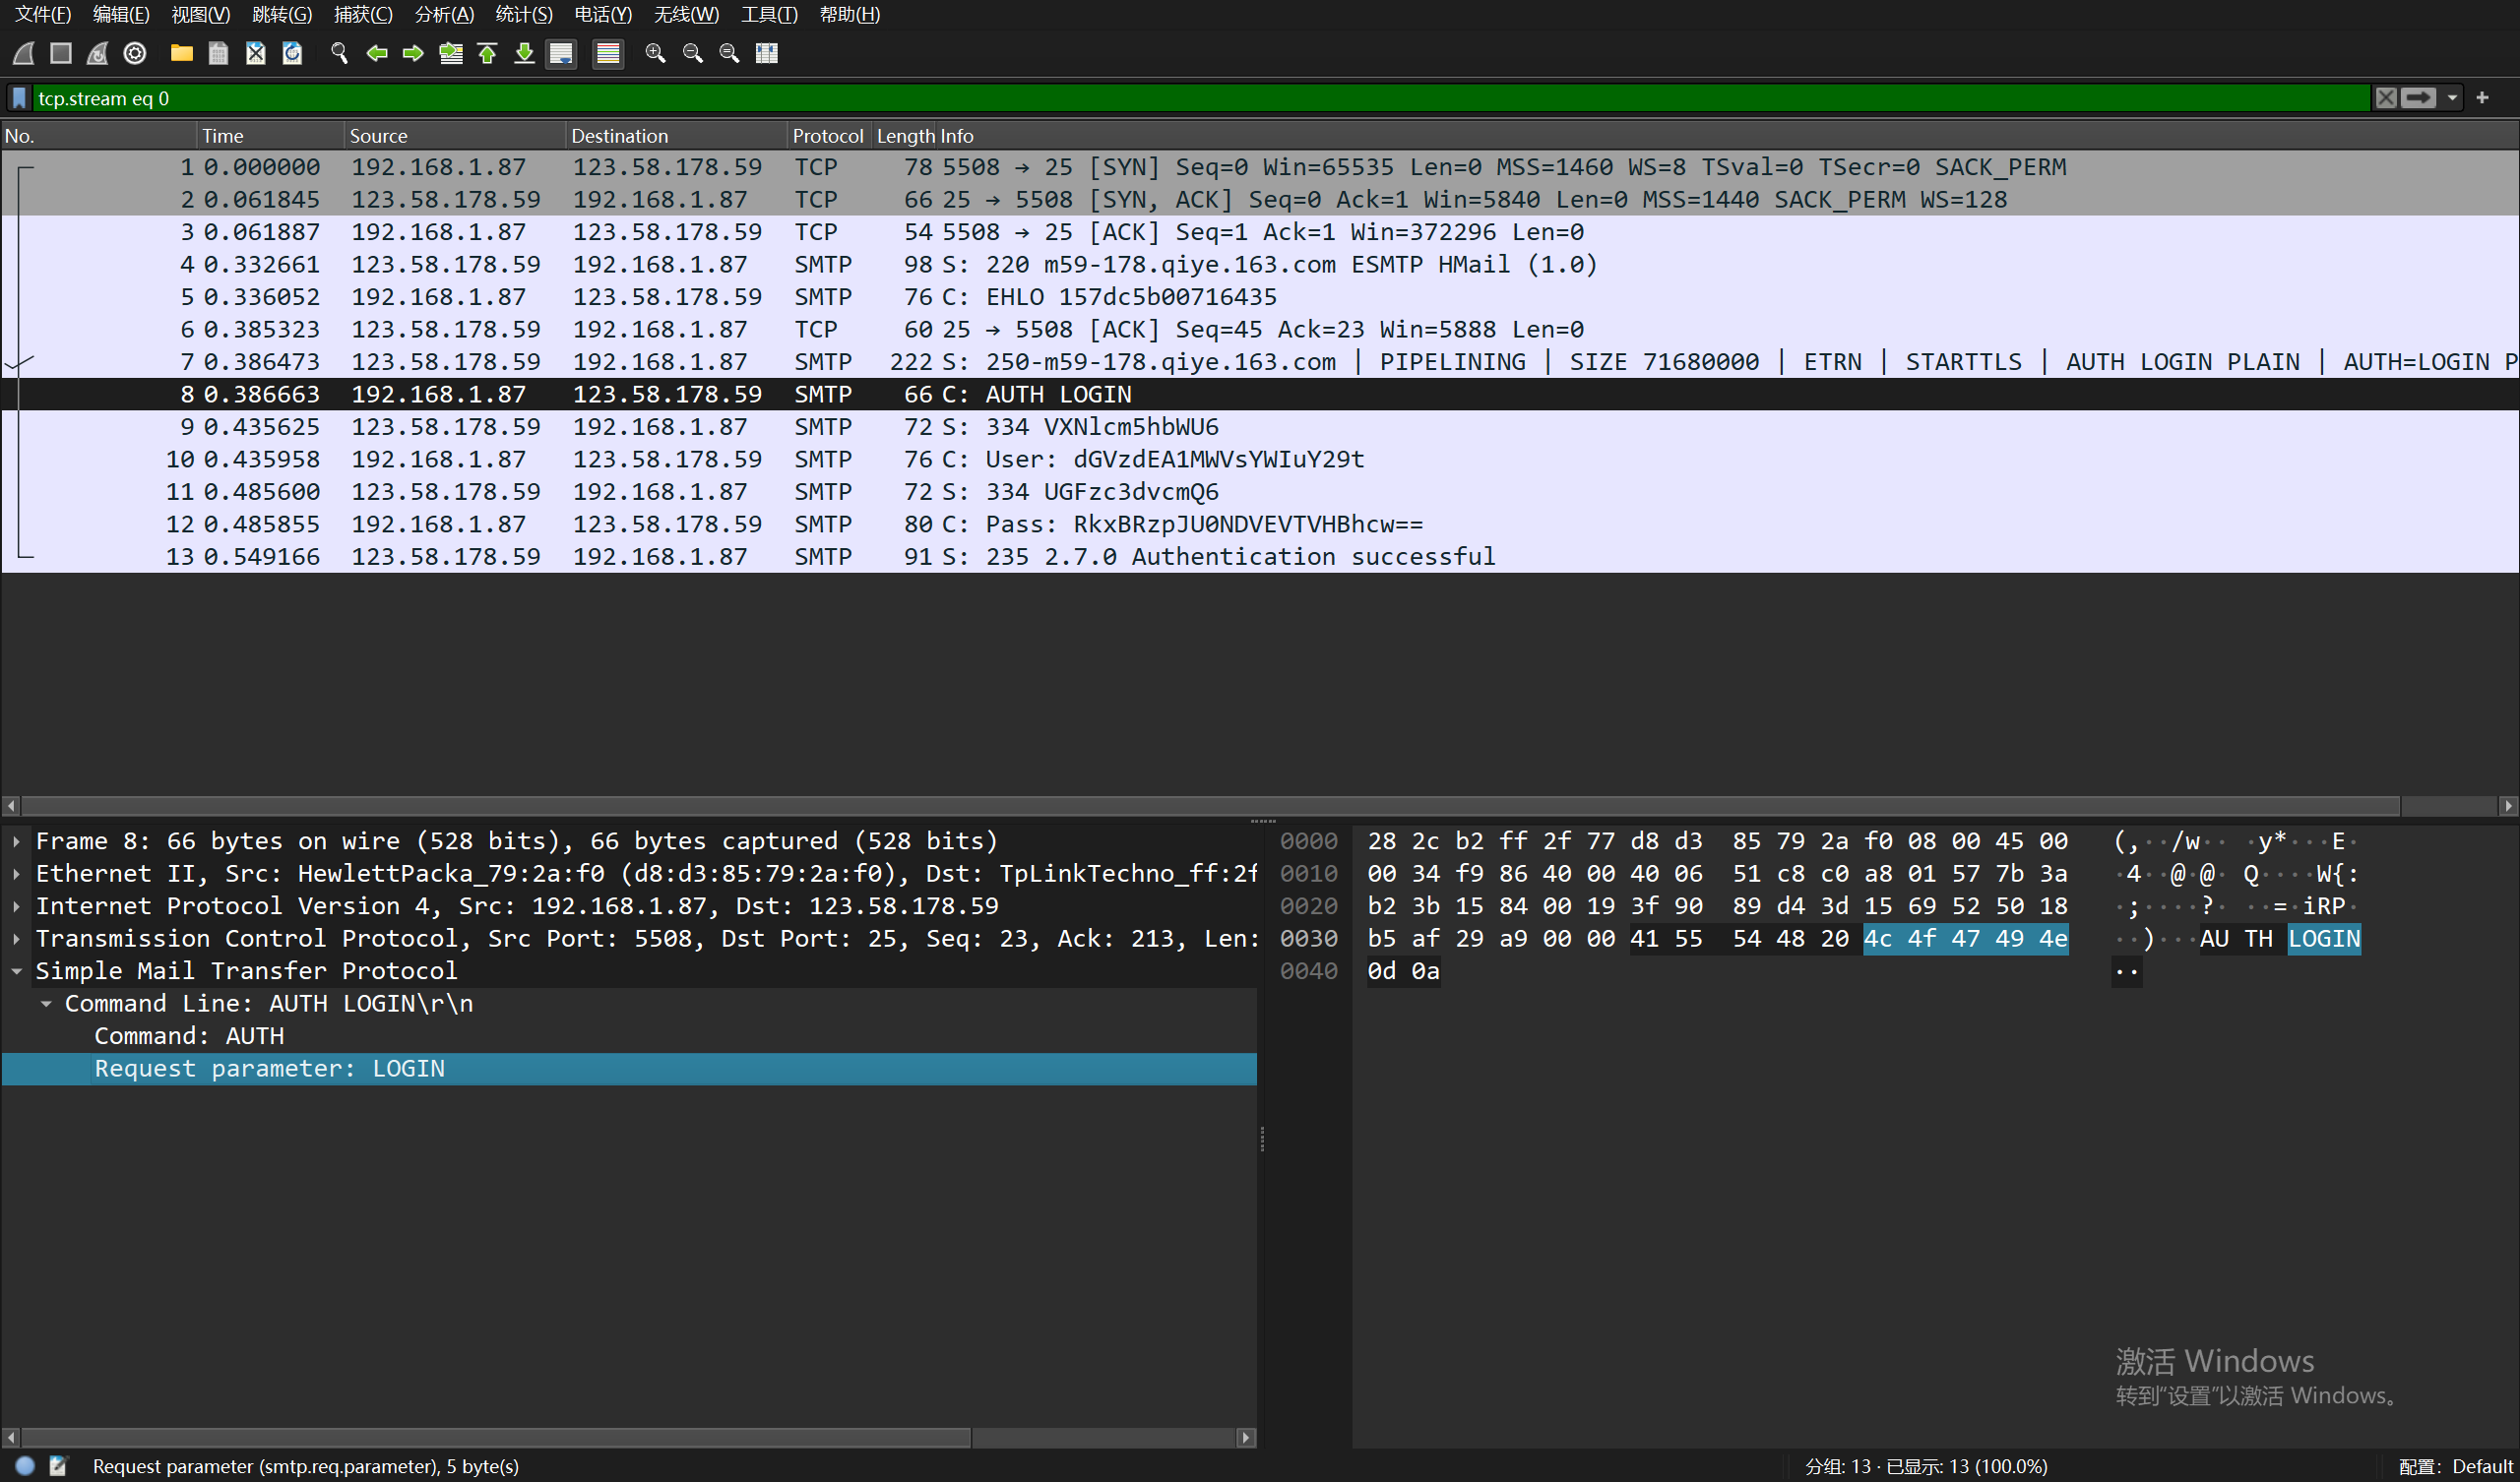Reload the capture file icon
This screenshot has width=2520, height=1482.
click(x=292, y=53)
